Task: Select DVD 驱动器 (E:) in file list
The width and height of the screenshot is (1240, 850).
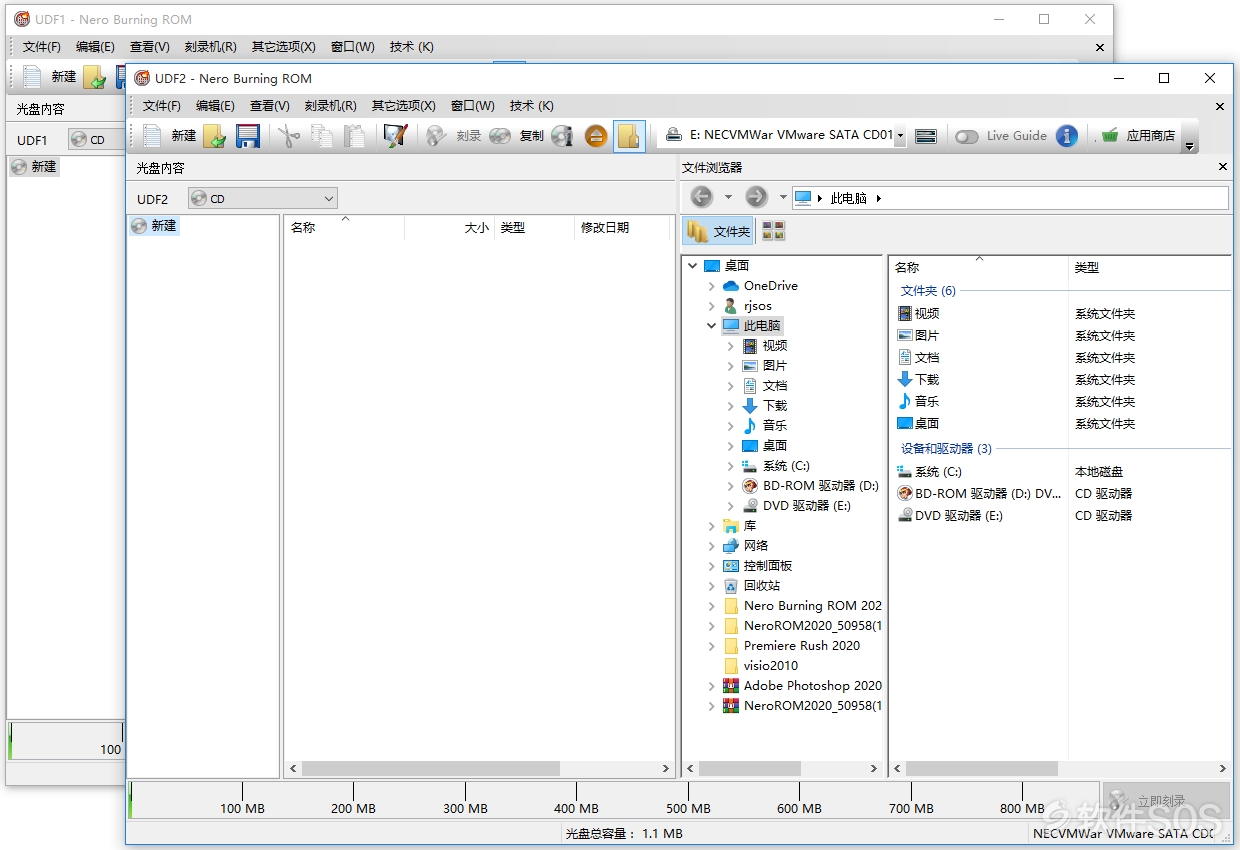Action: pyautogui.click(x=958, y=515)
